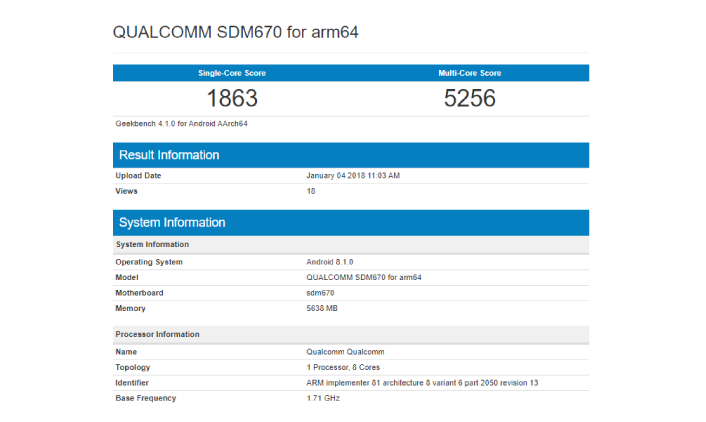Select the motherboard value sdm670
The image size is (706, 422).
(x=320, y=293)
